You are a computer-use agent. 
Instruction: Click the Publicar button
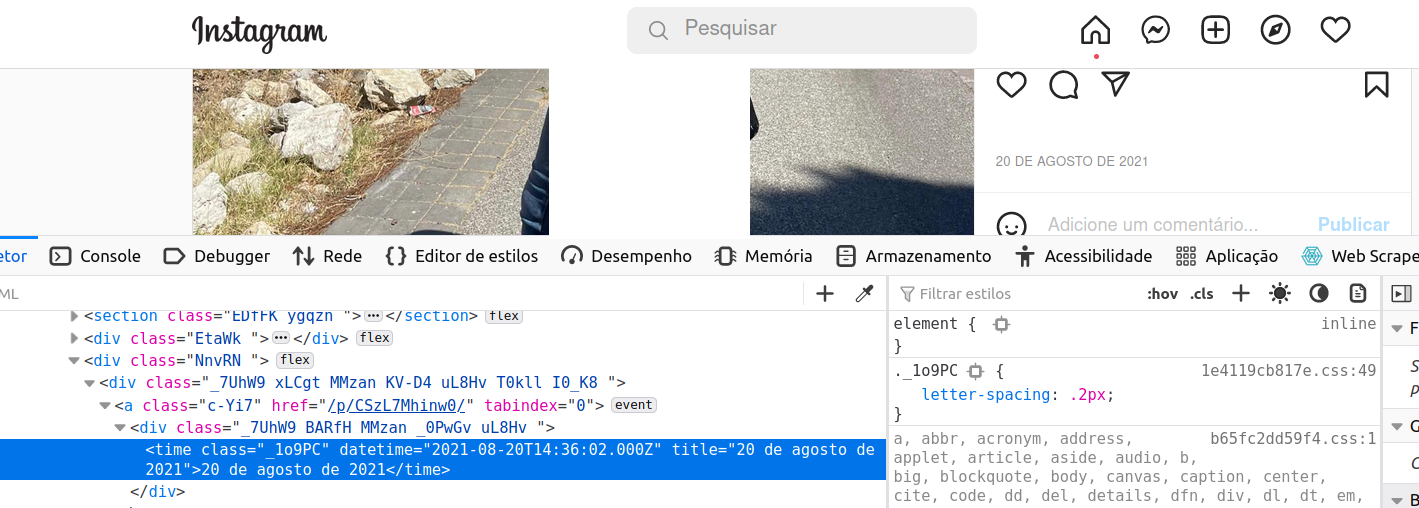pos(1353,225)
